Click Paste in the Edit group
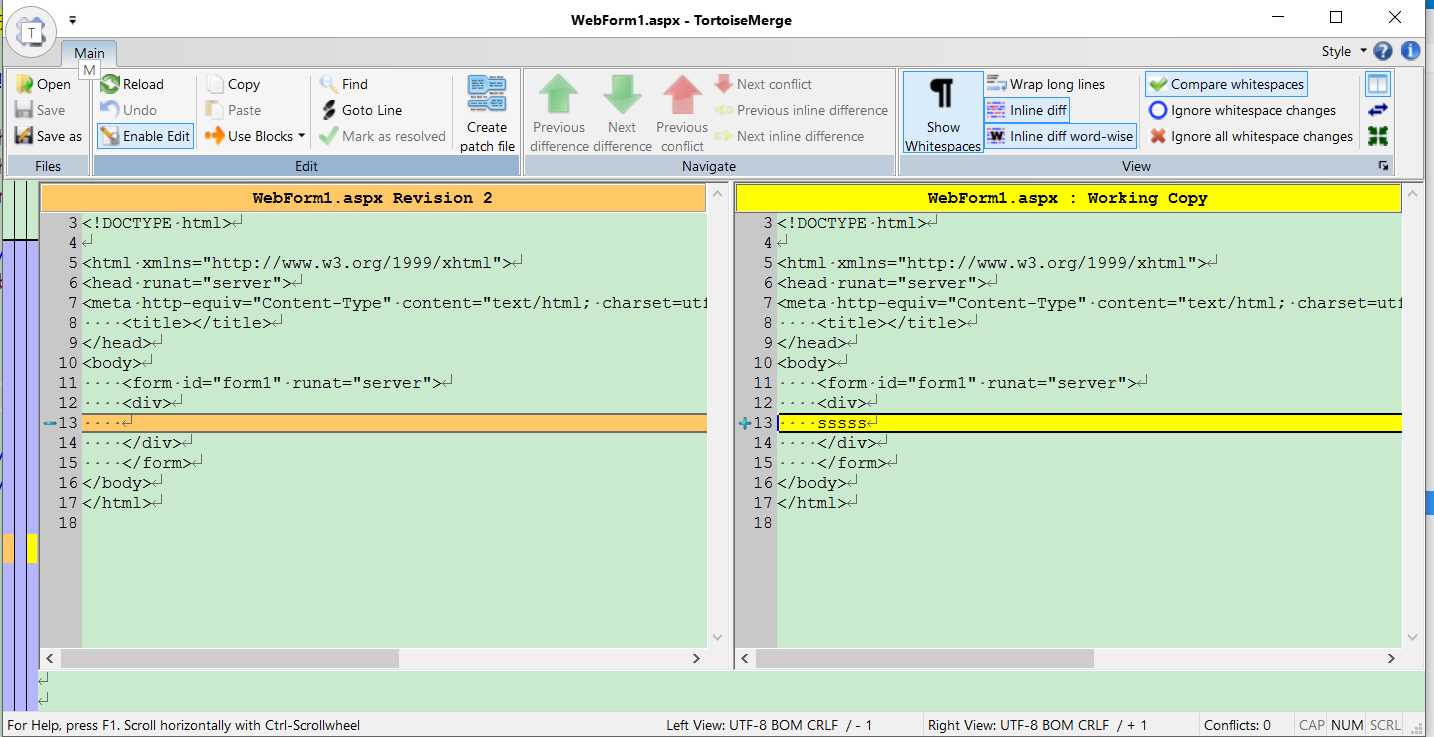This screenshot has width=1434, height=737. tap(233, 110)
